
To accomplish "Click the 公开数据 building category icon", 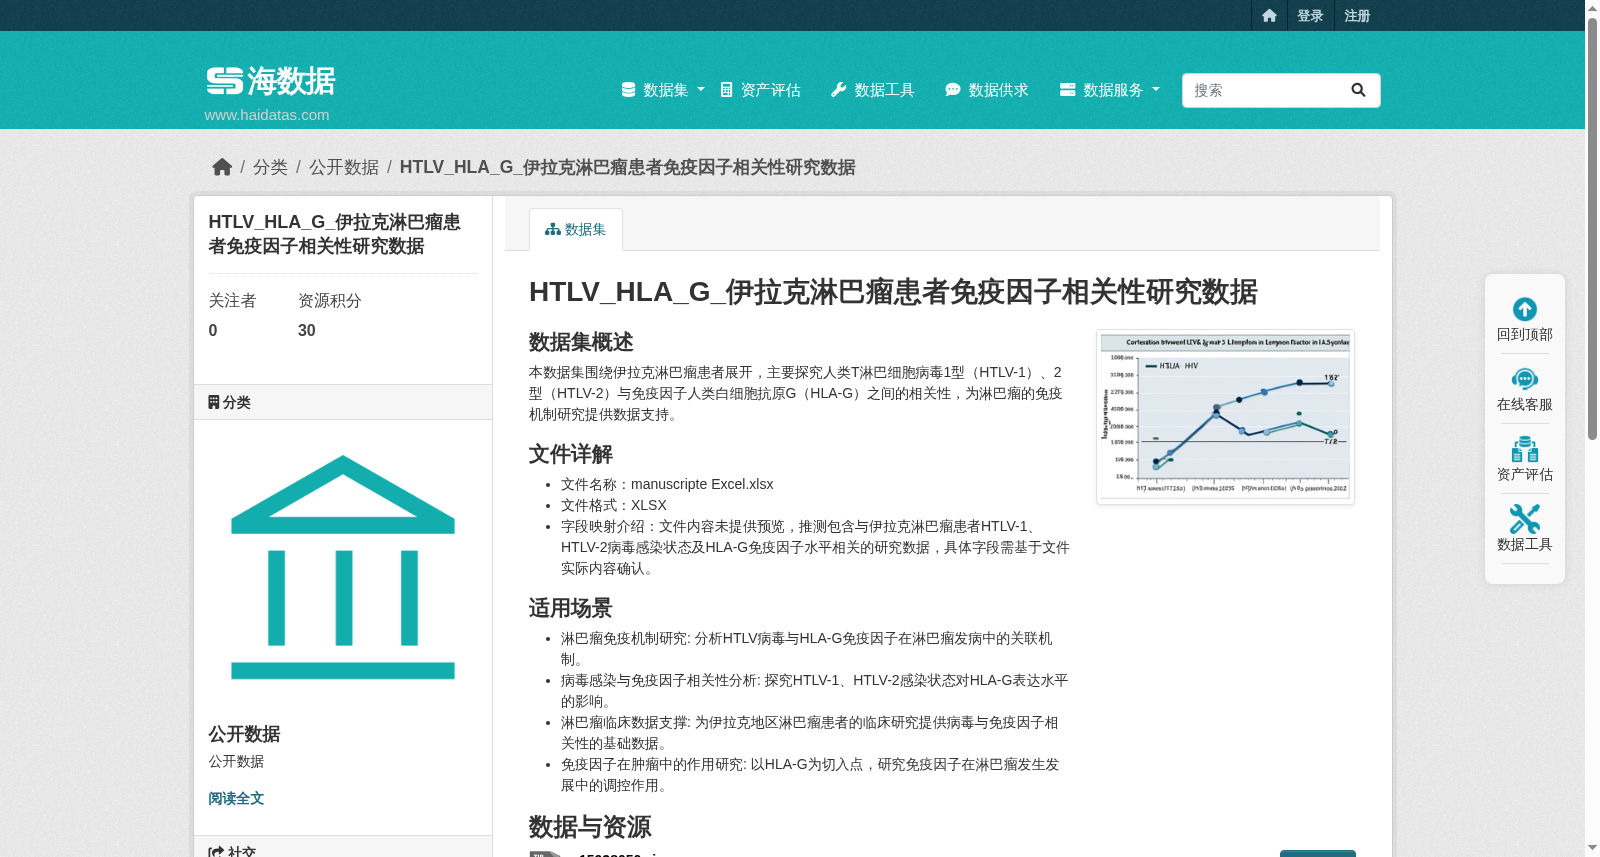I will (343, 567).
